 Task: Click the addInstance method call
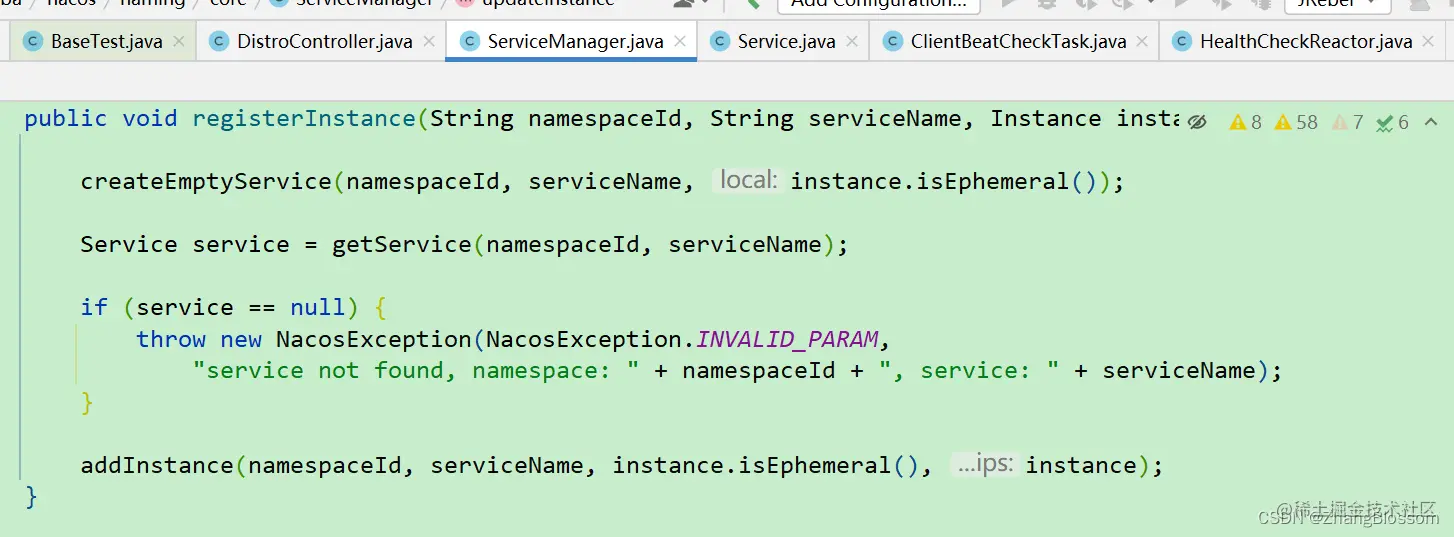157,465
